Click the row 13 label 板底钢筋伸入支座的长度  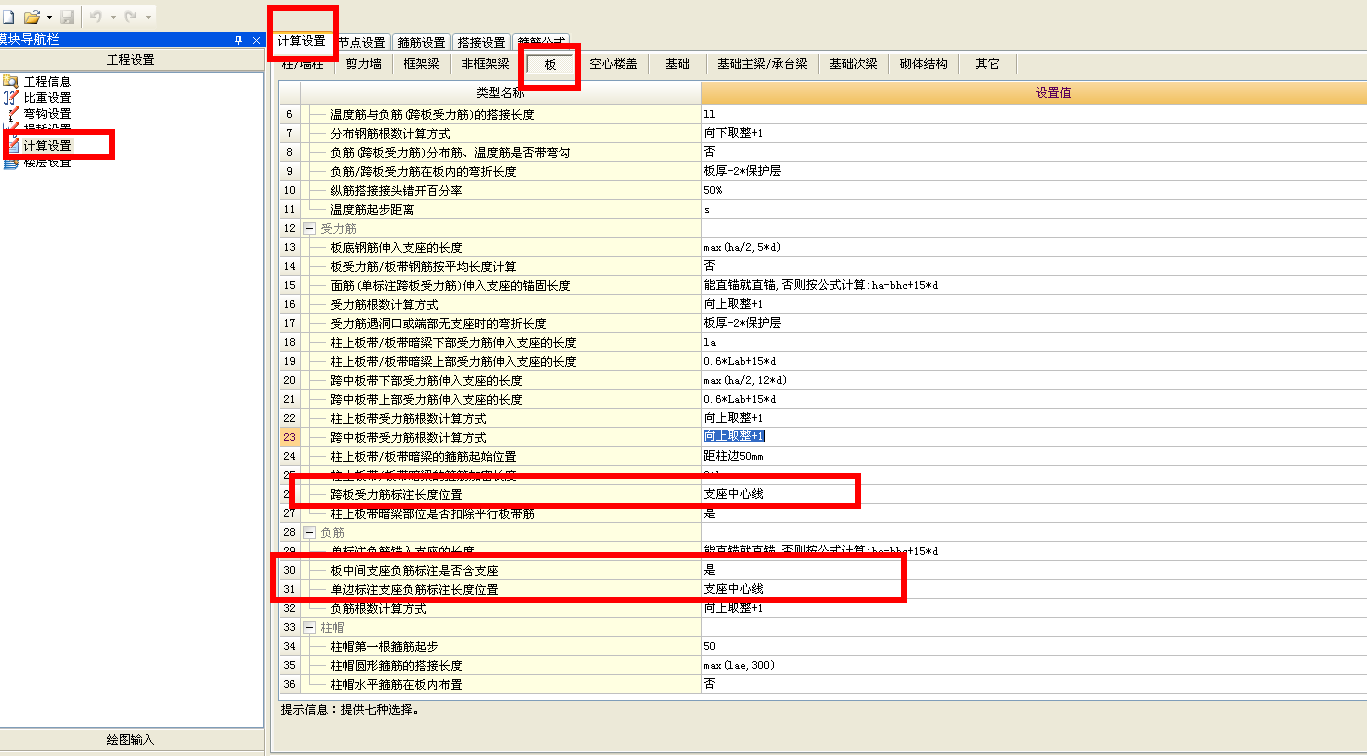pyautogui.click(x=396, y=247)
